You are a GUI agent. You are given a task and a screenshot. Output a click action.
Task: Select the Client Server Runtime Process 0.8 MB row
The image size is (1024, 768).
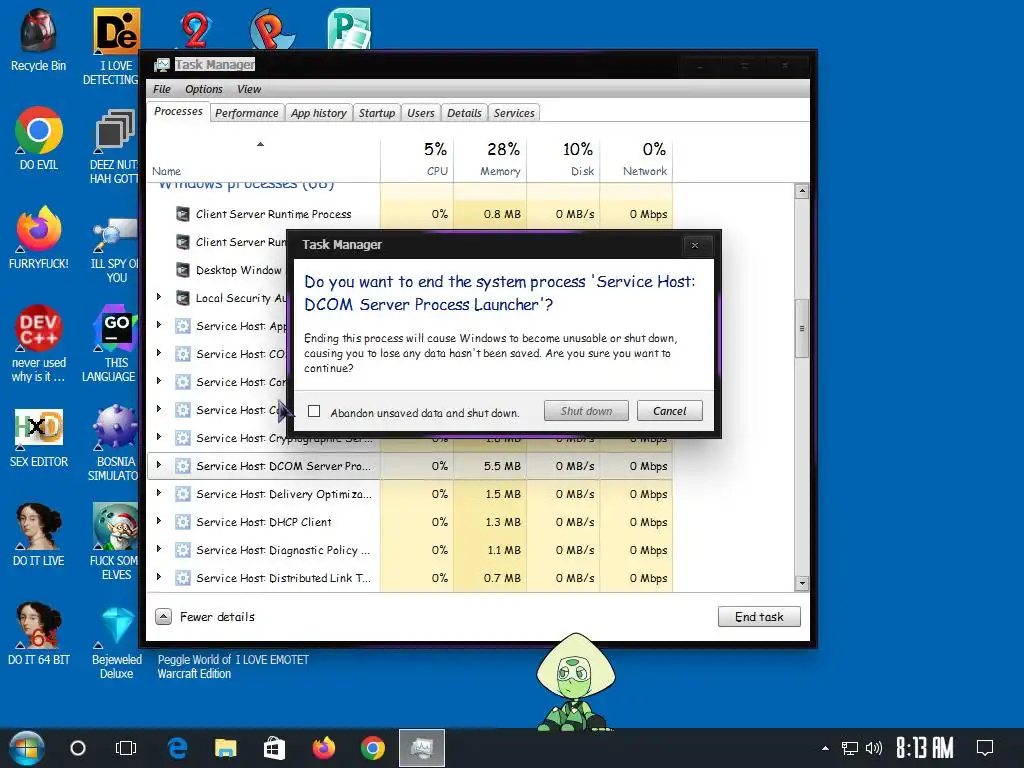pyautogui.click(x=410, y=214)
